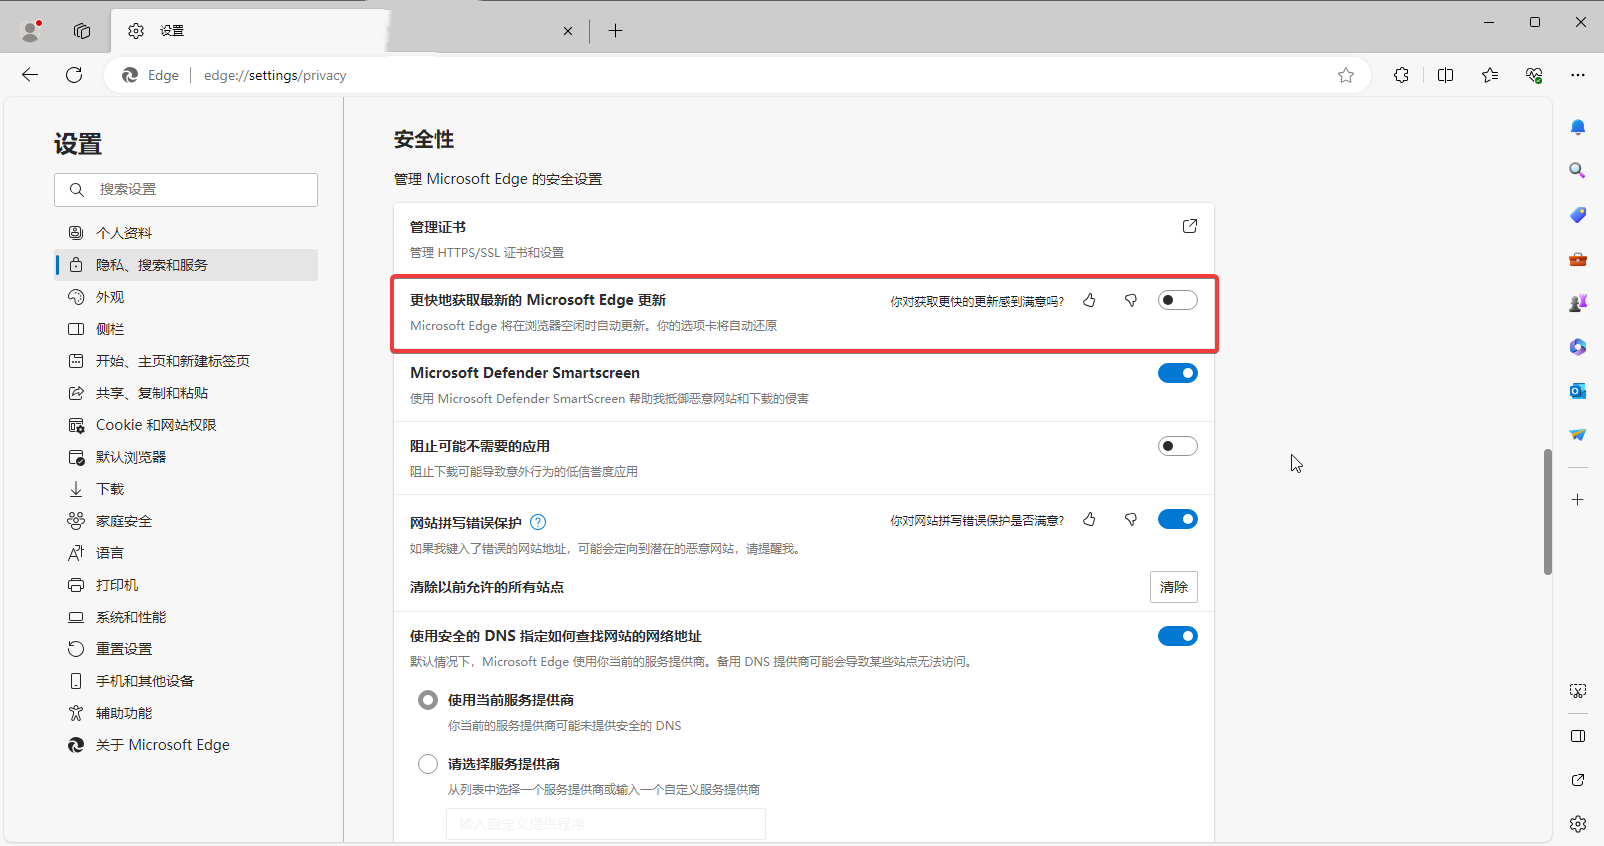Screen dimensions: 1604x846
Task: Open sidebar Shopping tag icon
Action: pos(1578,215)
